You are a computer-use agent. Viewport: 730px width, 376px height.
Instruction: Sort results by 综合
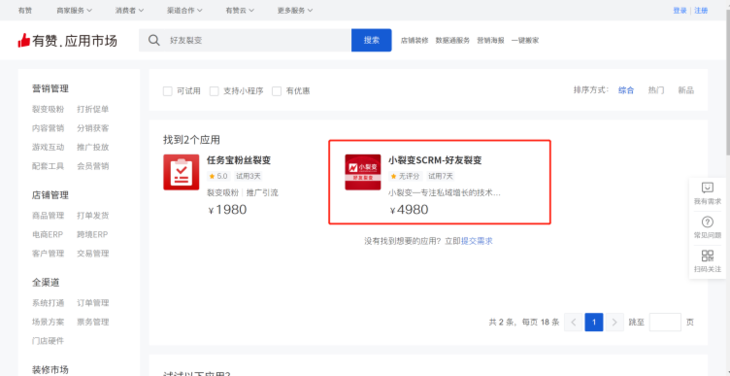(x=626, y=90)
